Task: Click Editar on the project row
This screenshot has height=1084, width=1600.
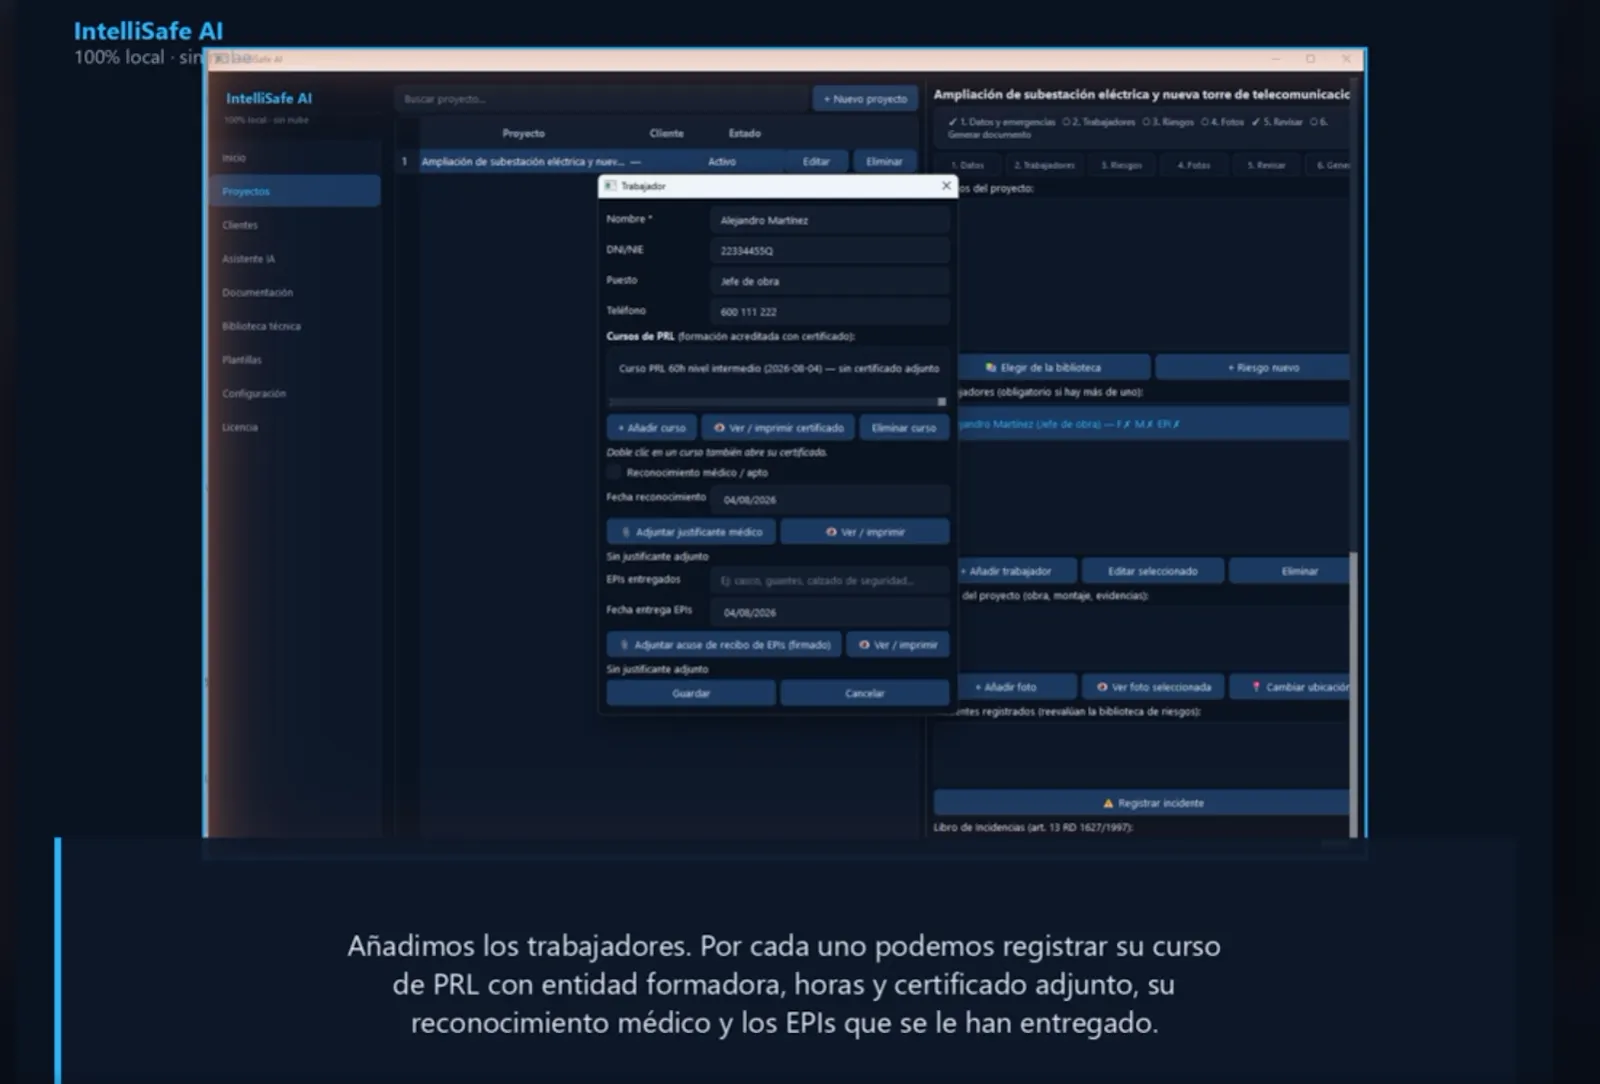Action: [816, 161]
